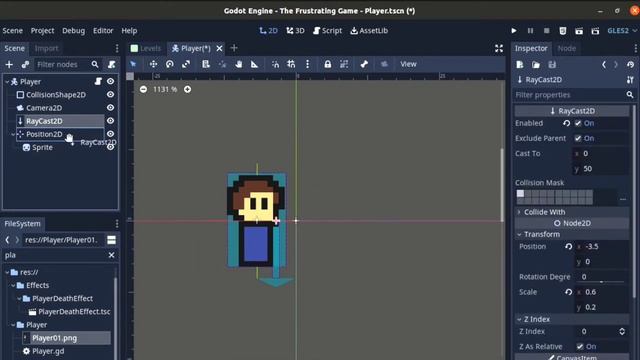The height and width of the screenshot is (360, 640).
Task: Toggle Exclude Parent checkbox
Action: tap(578, 138)
